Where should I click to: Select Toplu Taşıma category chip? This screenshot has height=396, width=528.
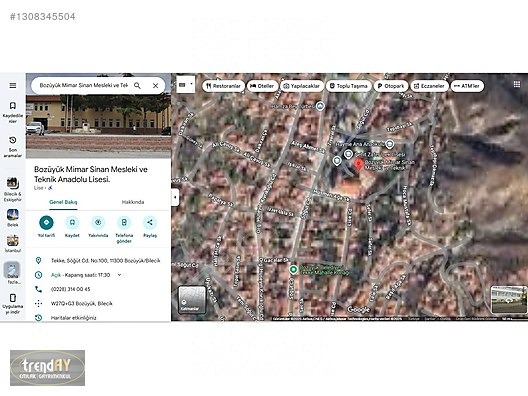(349, 86)
